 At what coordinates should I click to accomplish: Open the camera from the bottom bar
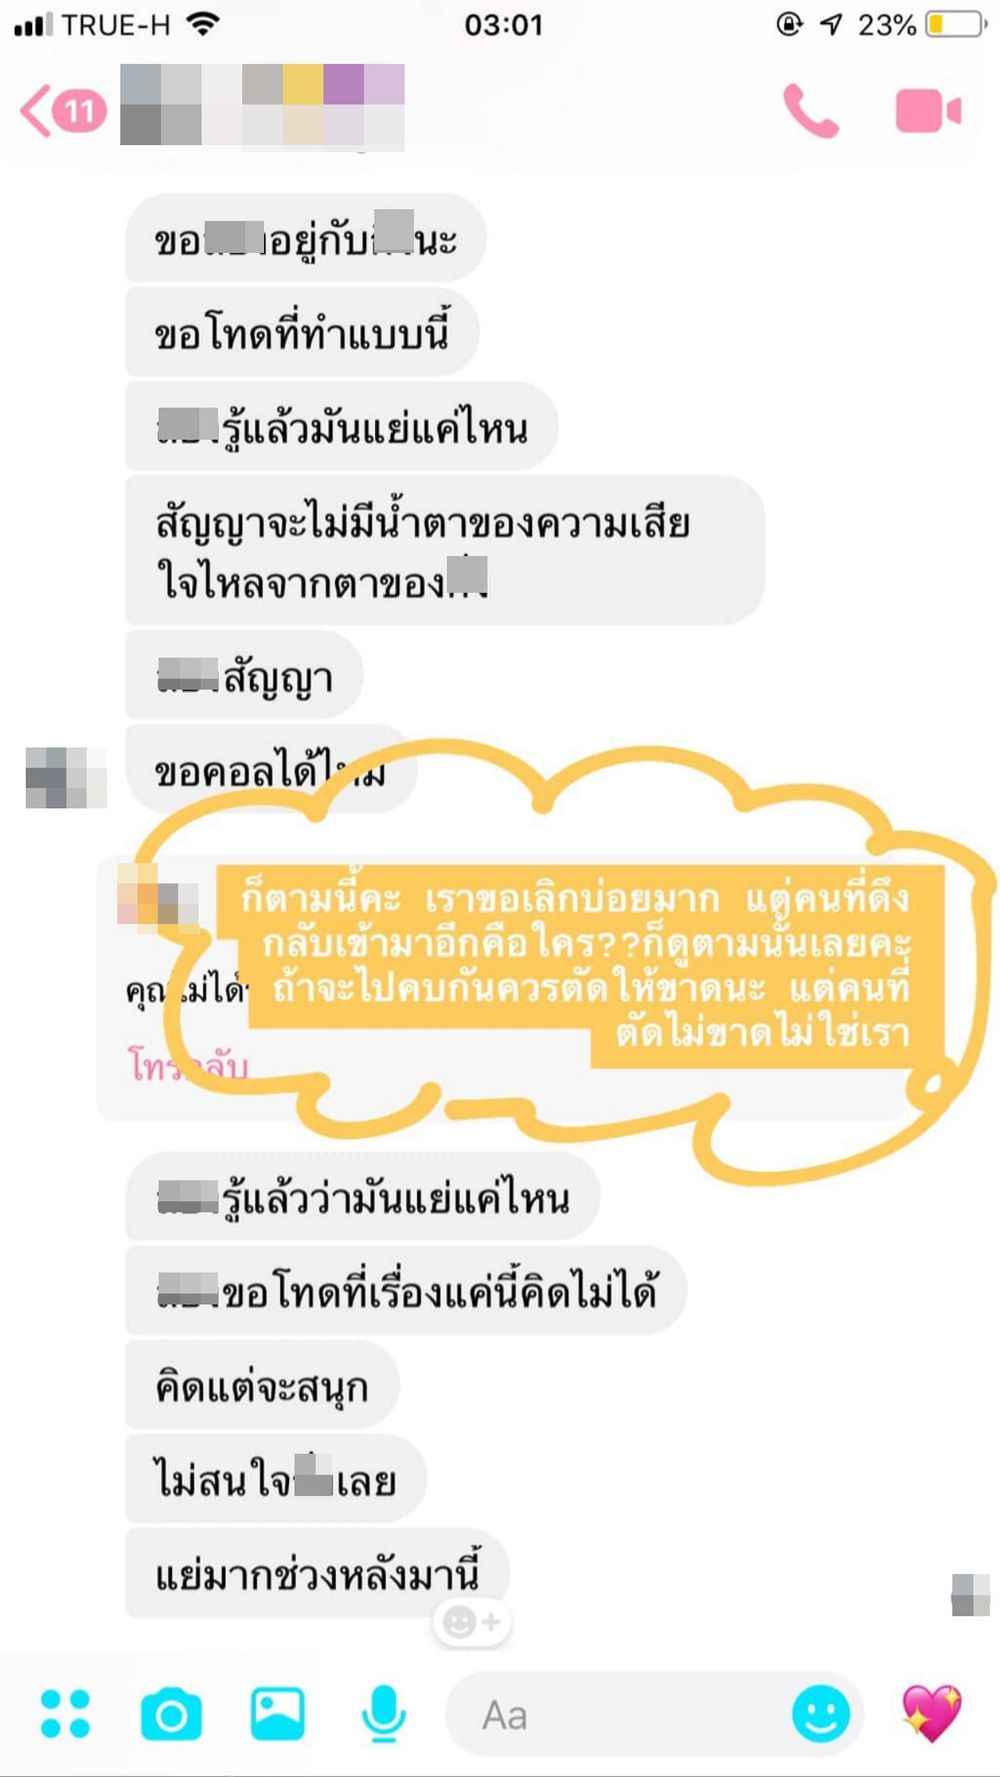[x=171, y=1714]
